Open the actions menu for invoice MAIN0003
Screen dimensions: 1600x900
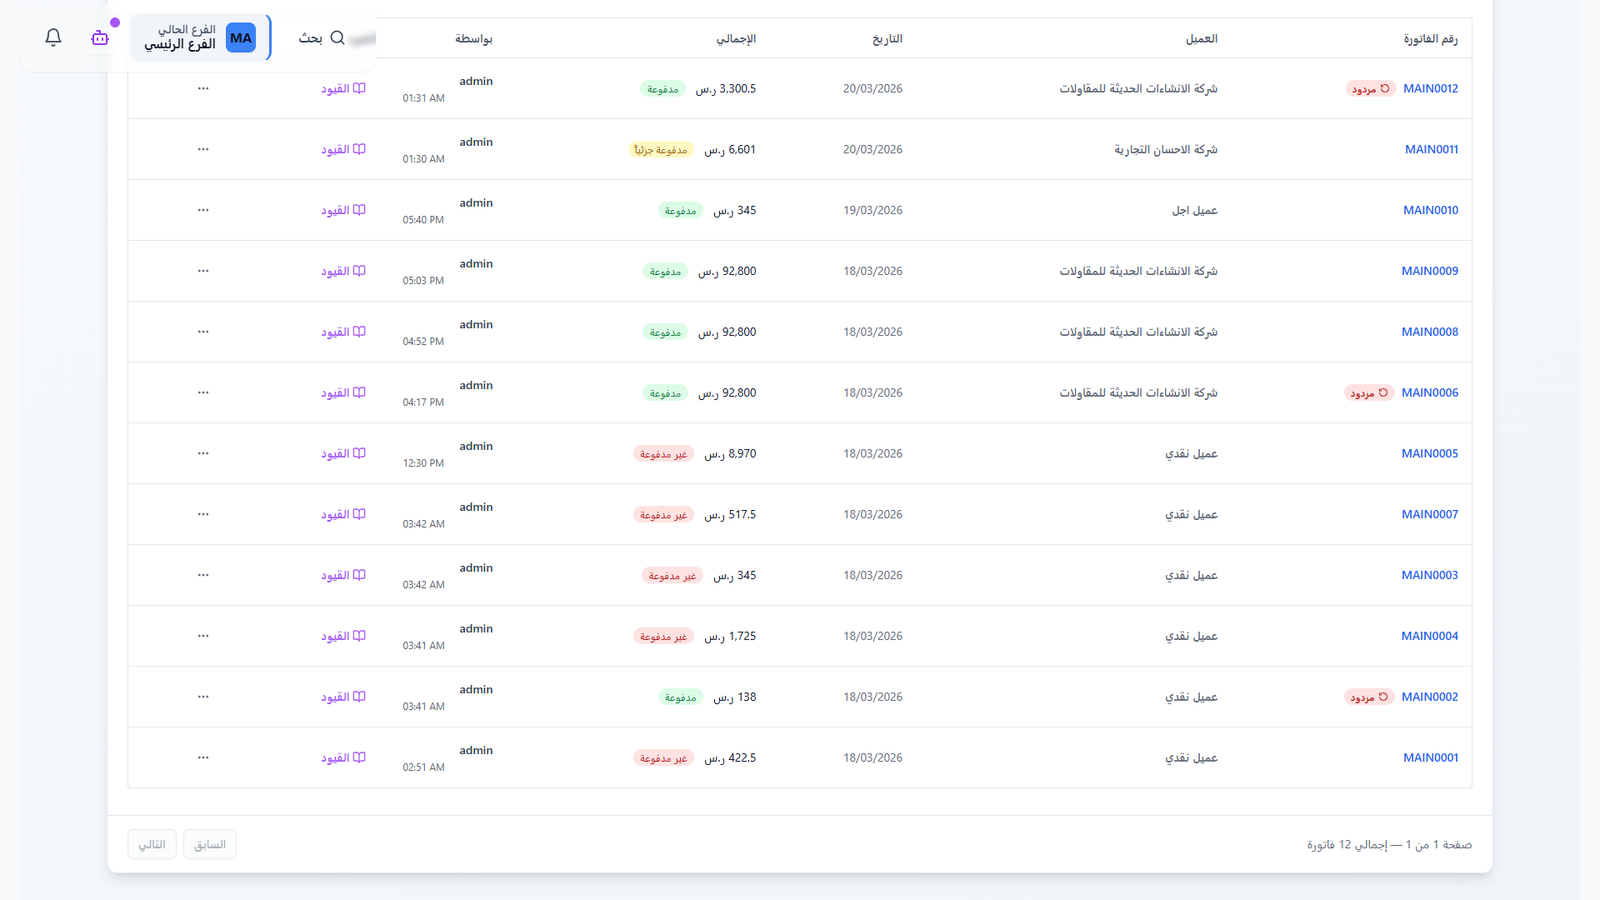(x=203, y=575)
